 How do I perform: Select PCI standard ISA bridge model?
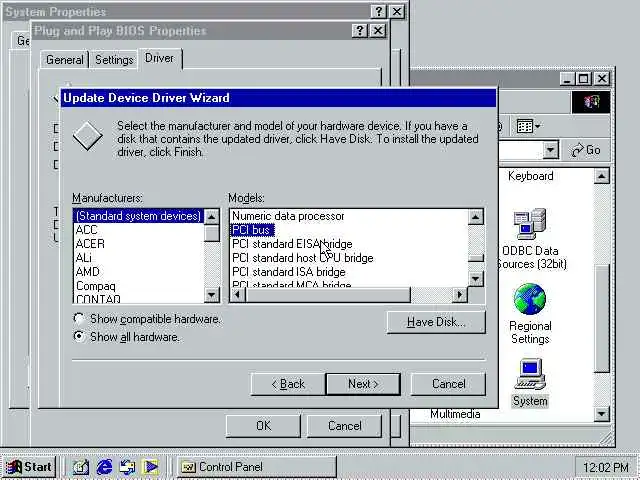289,271
